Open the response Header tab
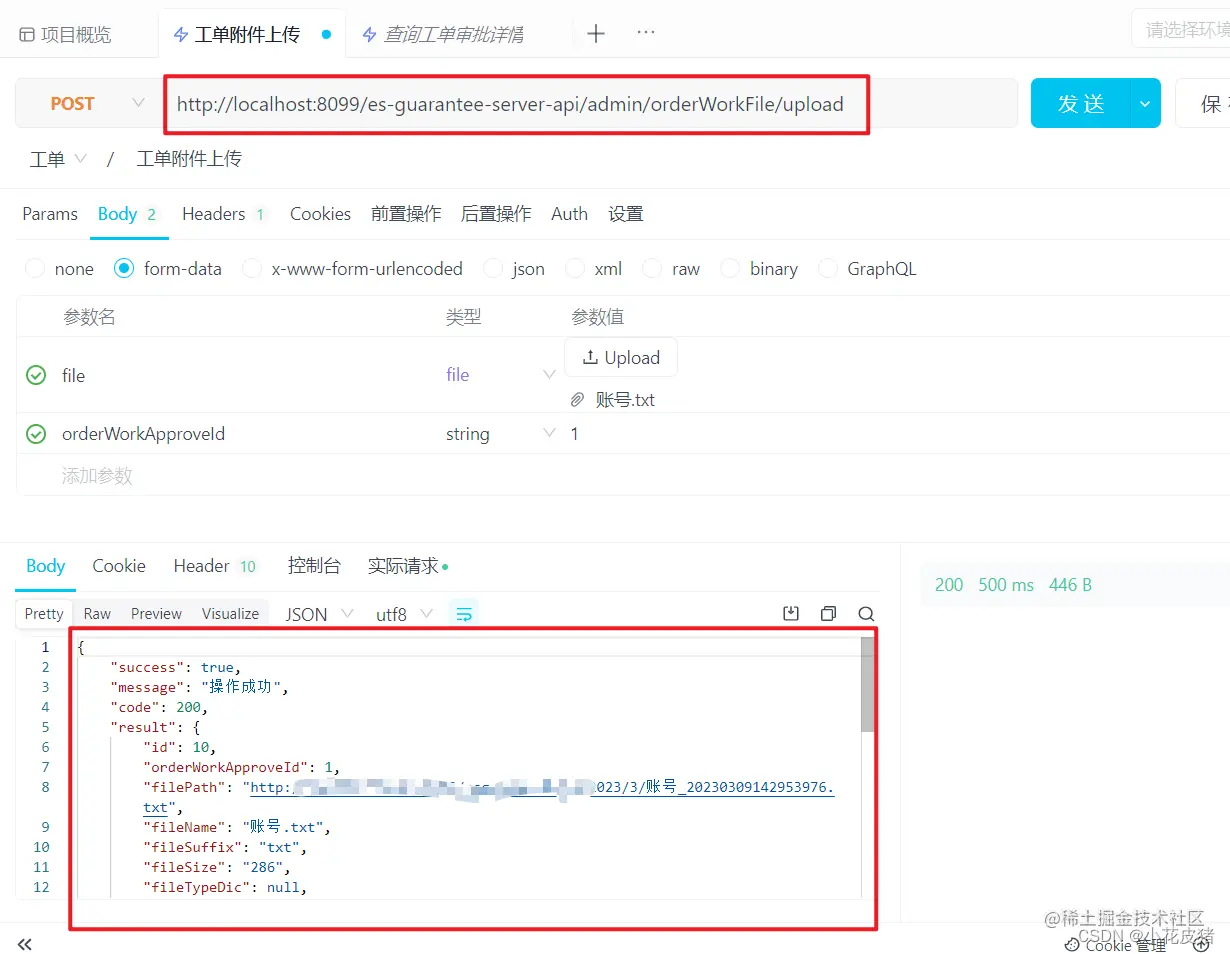Image resolution: width=1230 pixels, height=954 pixels. pos(215,566)
